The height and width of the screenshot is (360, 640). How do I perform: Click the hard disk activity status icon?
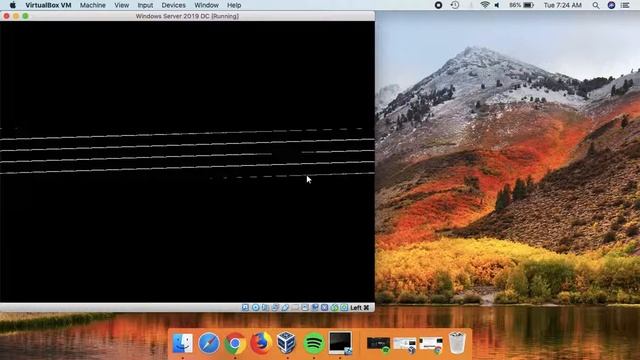tap(245, 307)
